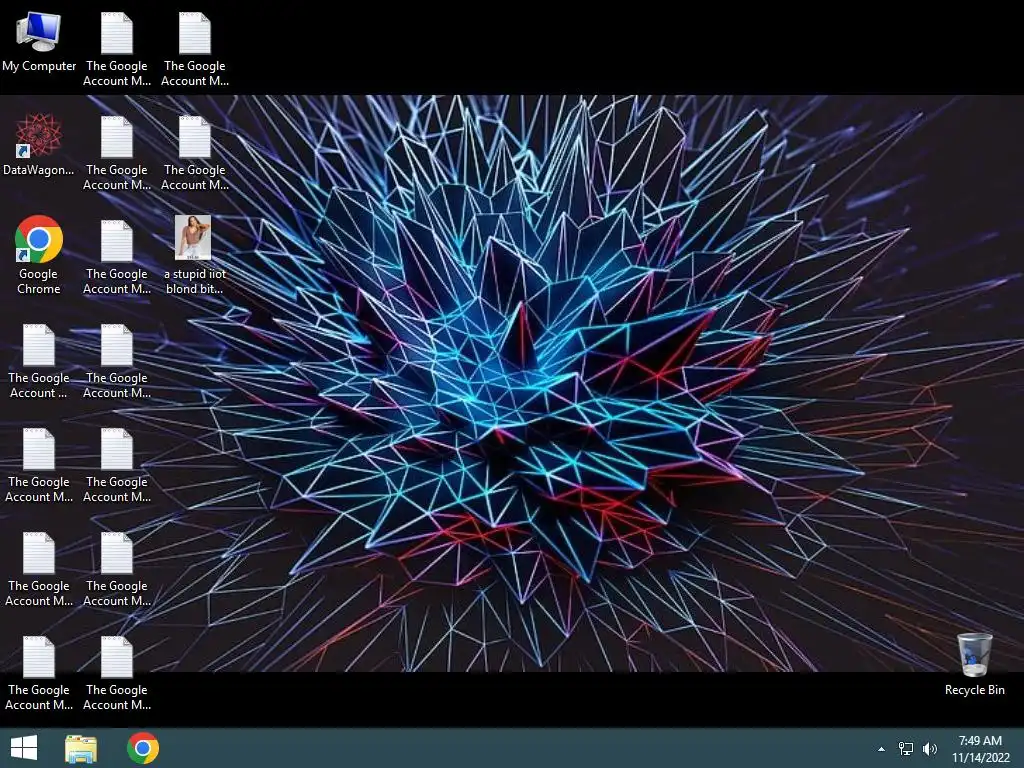Image resolution: width=1024 pixels, height=768 pixels.
Task: Open the Windows Start menu
Action: click(24, 748)
